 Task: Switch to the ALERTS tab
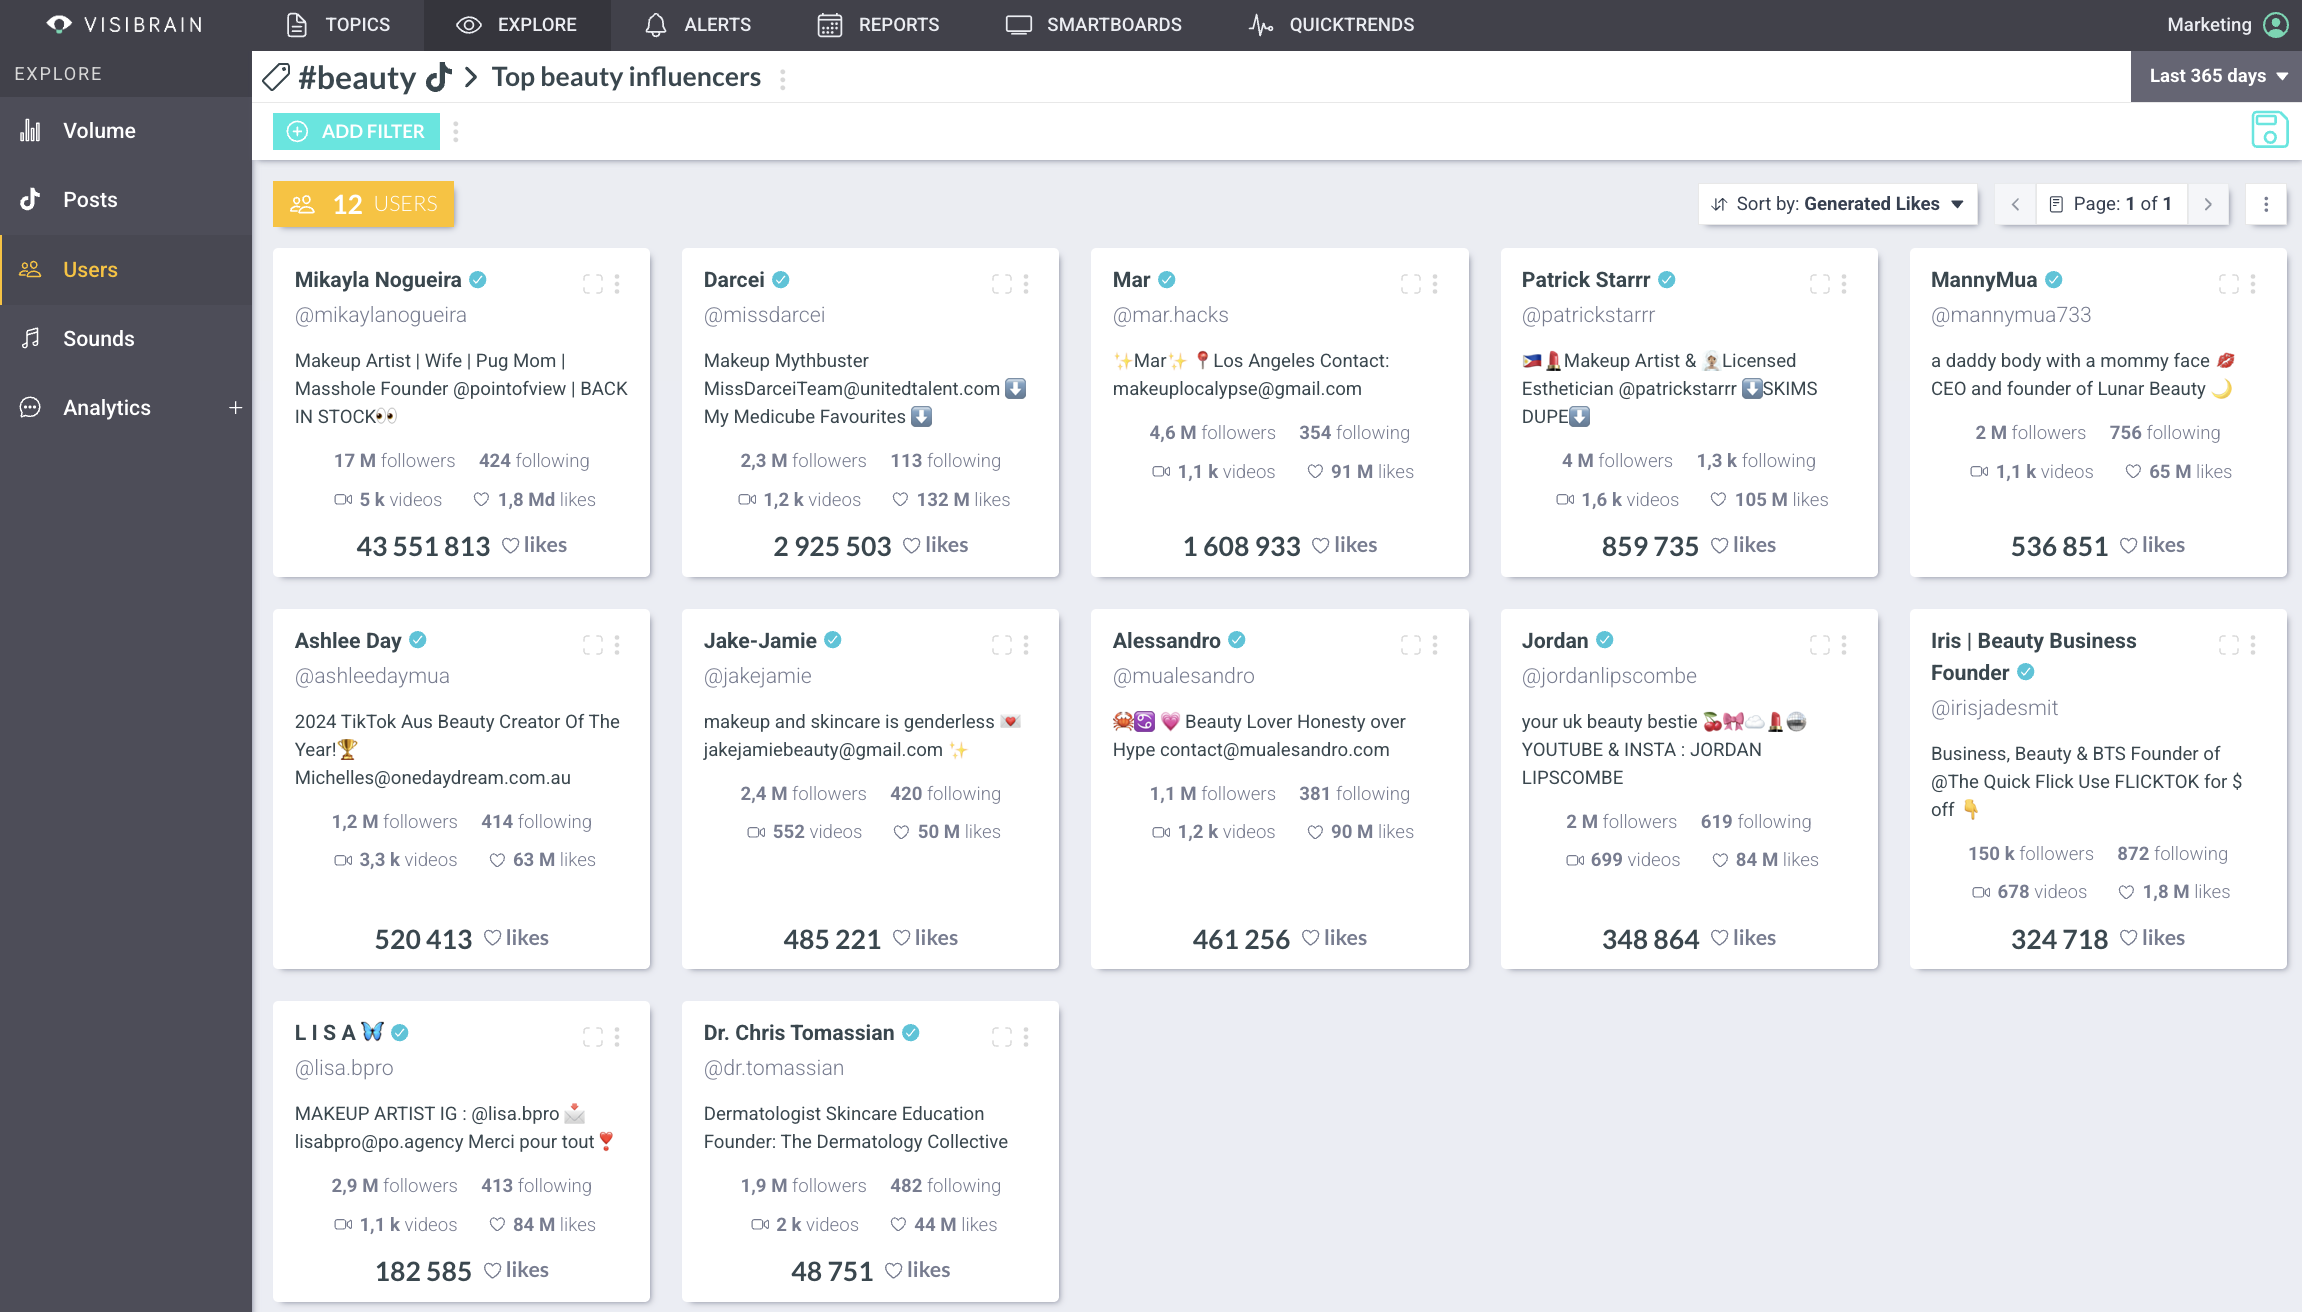[x=699, y=24]
